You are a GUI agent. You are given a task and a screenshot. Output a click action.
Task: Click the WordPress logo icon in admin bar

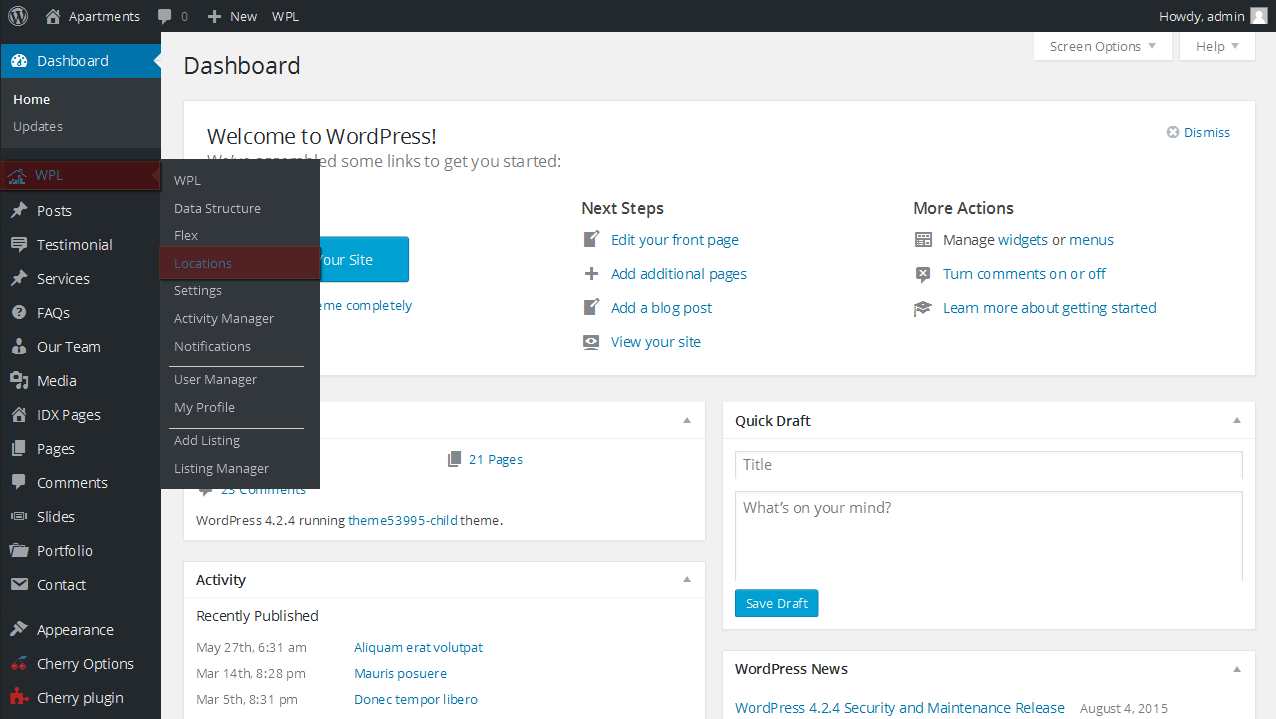click(x=18, y=16)
